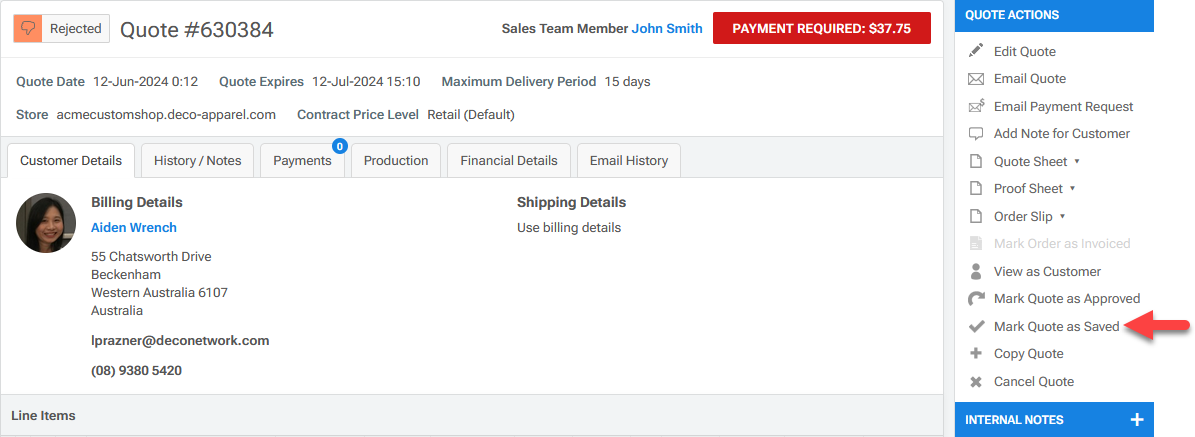Click the person icon for View as Customer

[976, 271]
